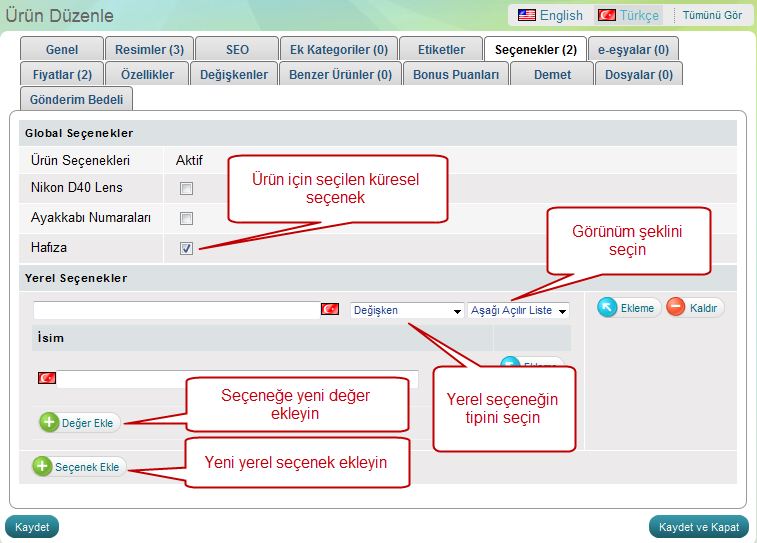Open the Fiyatlar (2) tab

(62, 74)
